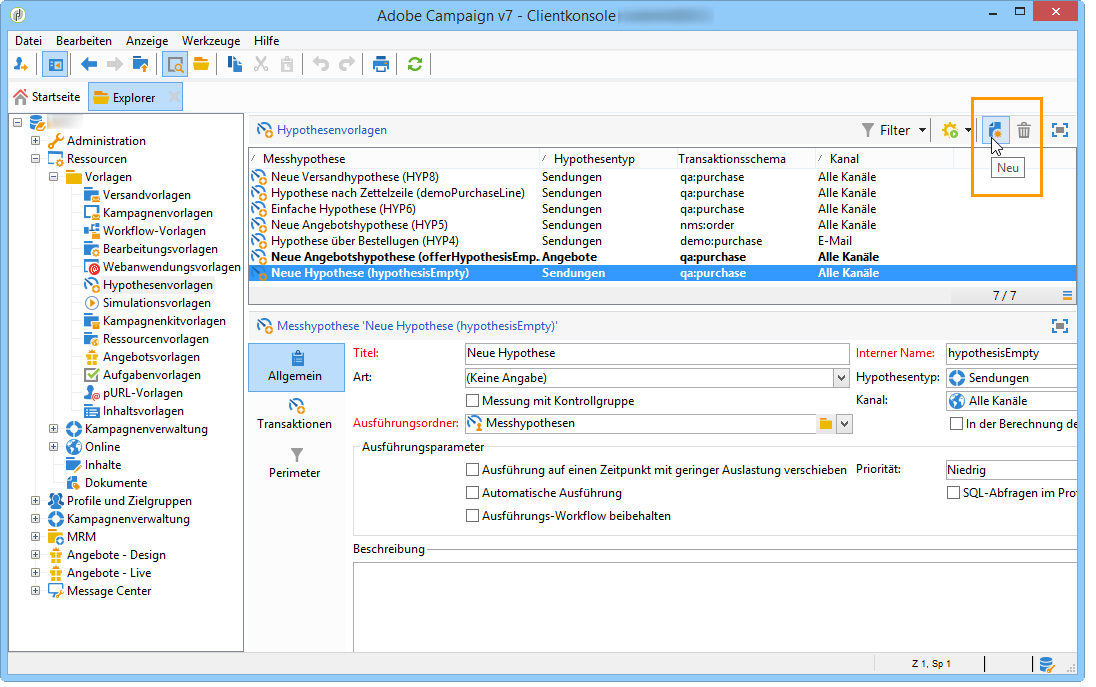Enable Automatische Ausführung checkbox
The image size is (1096, 687).
pyautogui.click(x=473, y=493)
